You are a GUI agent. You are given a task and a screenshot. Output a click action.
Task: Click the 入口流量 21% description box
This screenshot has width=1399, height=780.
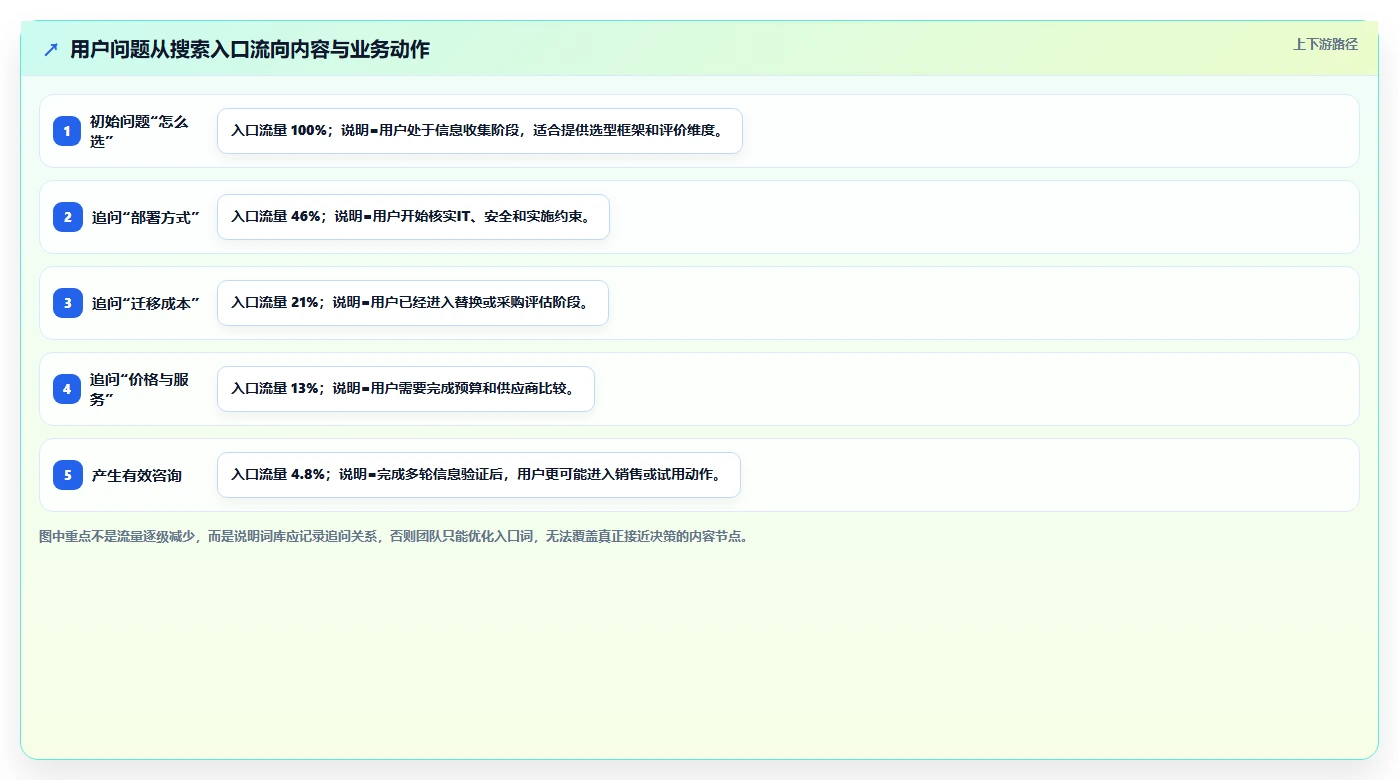tap(413, 303)
